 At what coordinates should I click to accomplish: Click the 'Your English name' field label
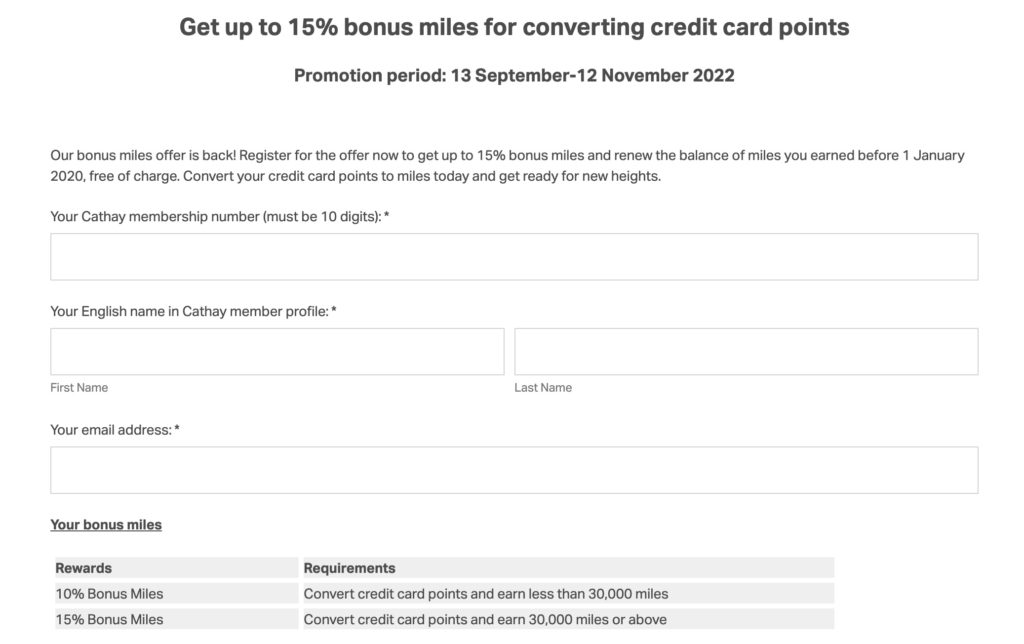(x=193, y=312)
